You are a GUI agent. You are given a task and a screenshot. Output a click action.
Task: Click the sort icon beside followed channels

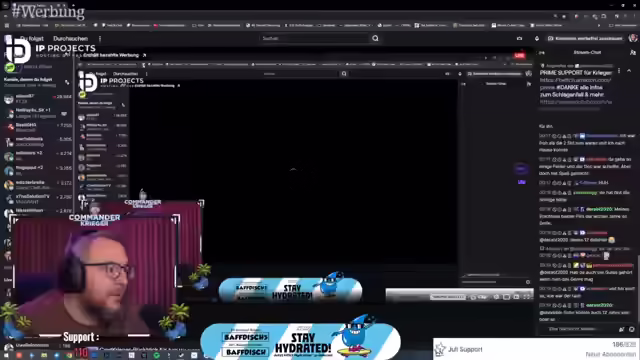pyautogui.click(x=67, y=82)
